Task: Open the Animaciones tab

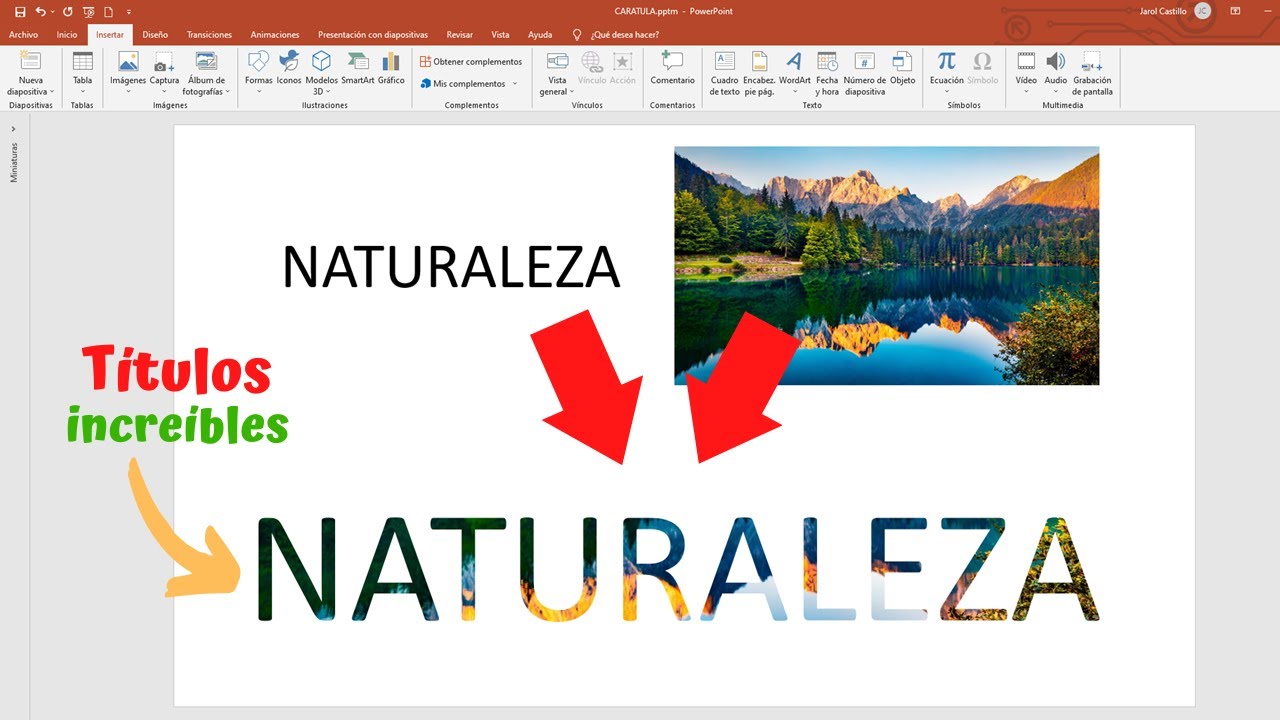Action: [275, 35]
